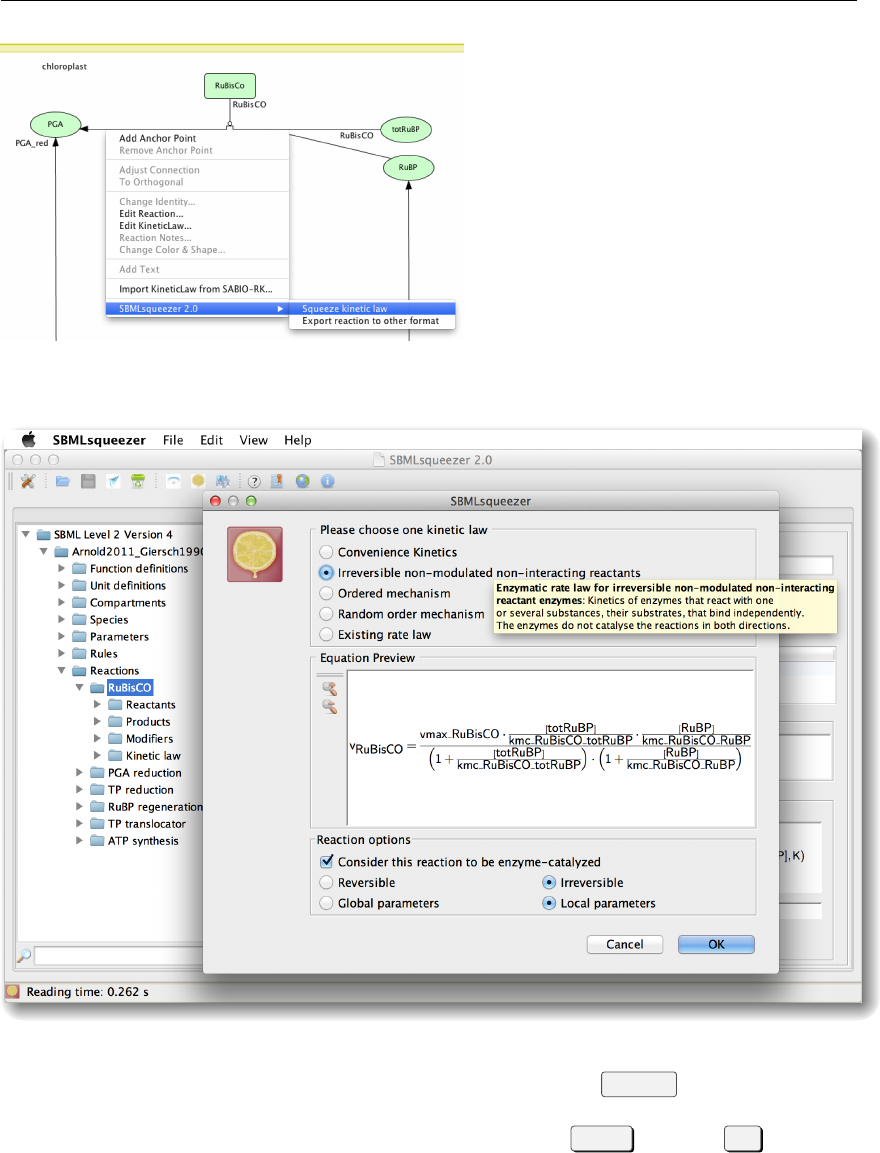Open preferences via the wrench toolbar icon
This screenshot has width=880, height=1153.
click(x=28, y=481)
